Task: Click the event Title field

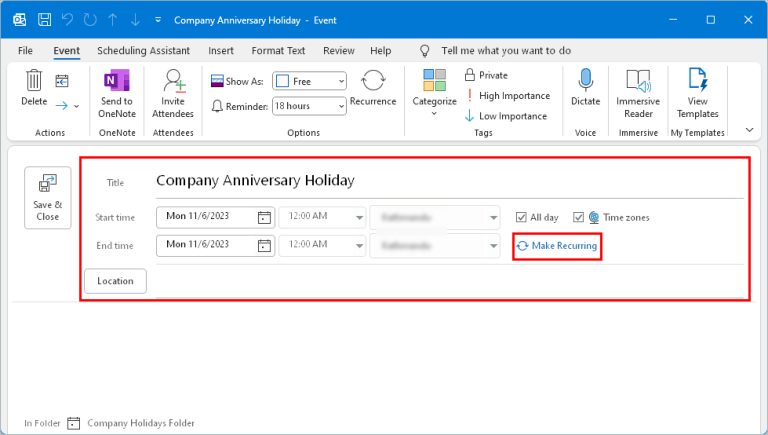Action: point(450,180)
